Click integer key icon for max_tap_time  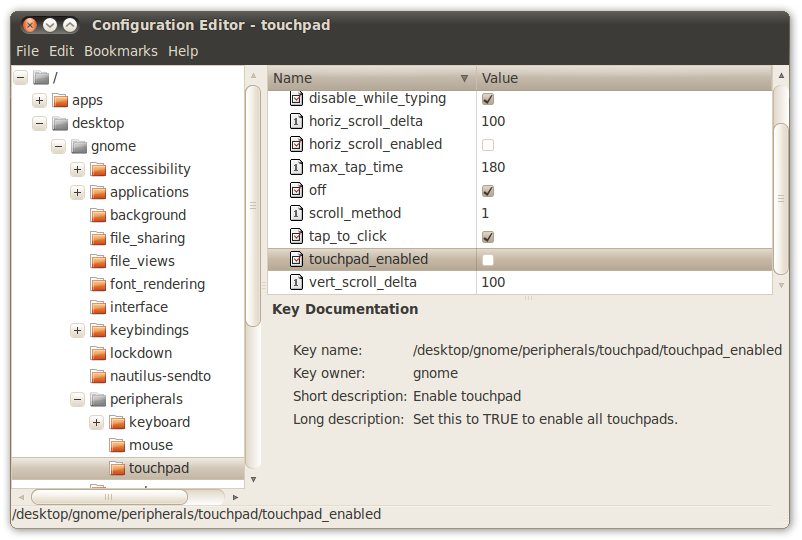(296, 167)
